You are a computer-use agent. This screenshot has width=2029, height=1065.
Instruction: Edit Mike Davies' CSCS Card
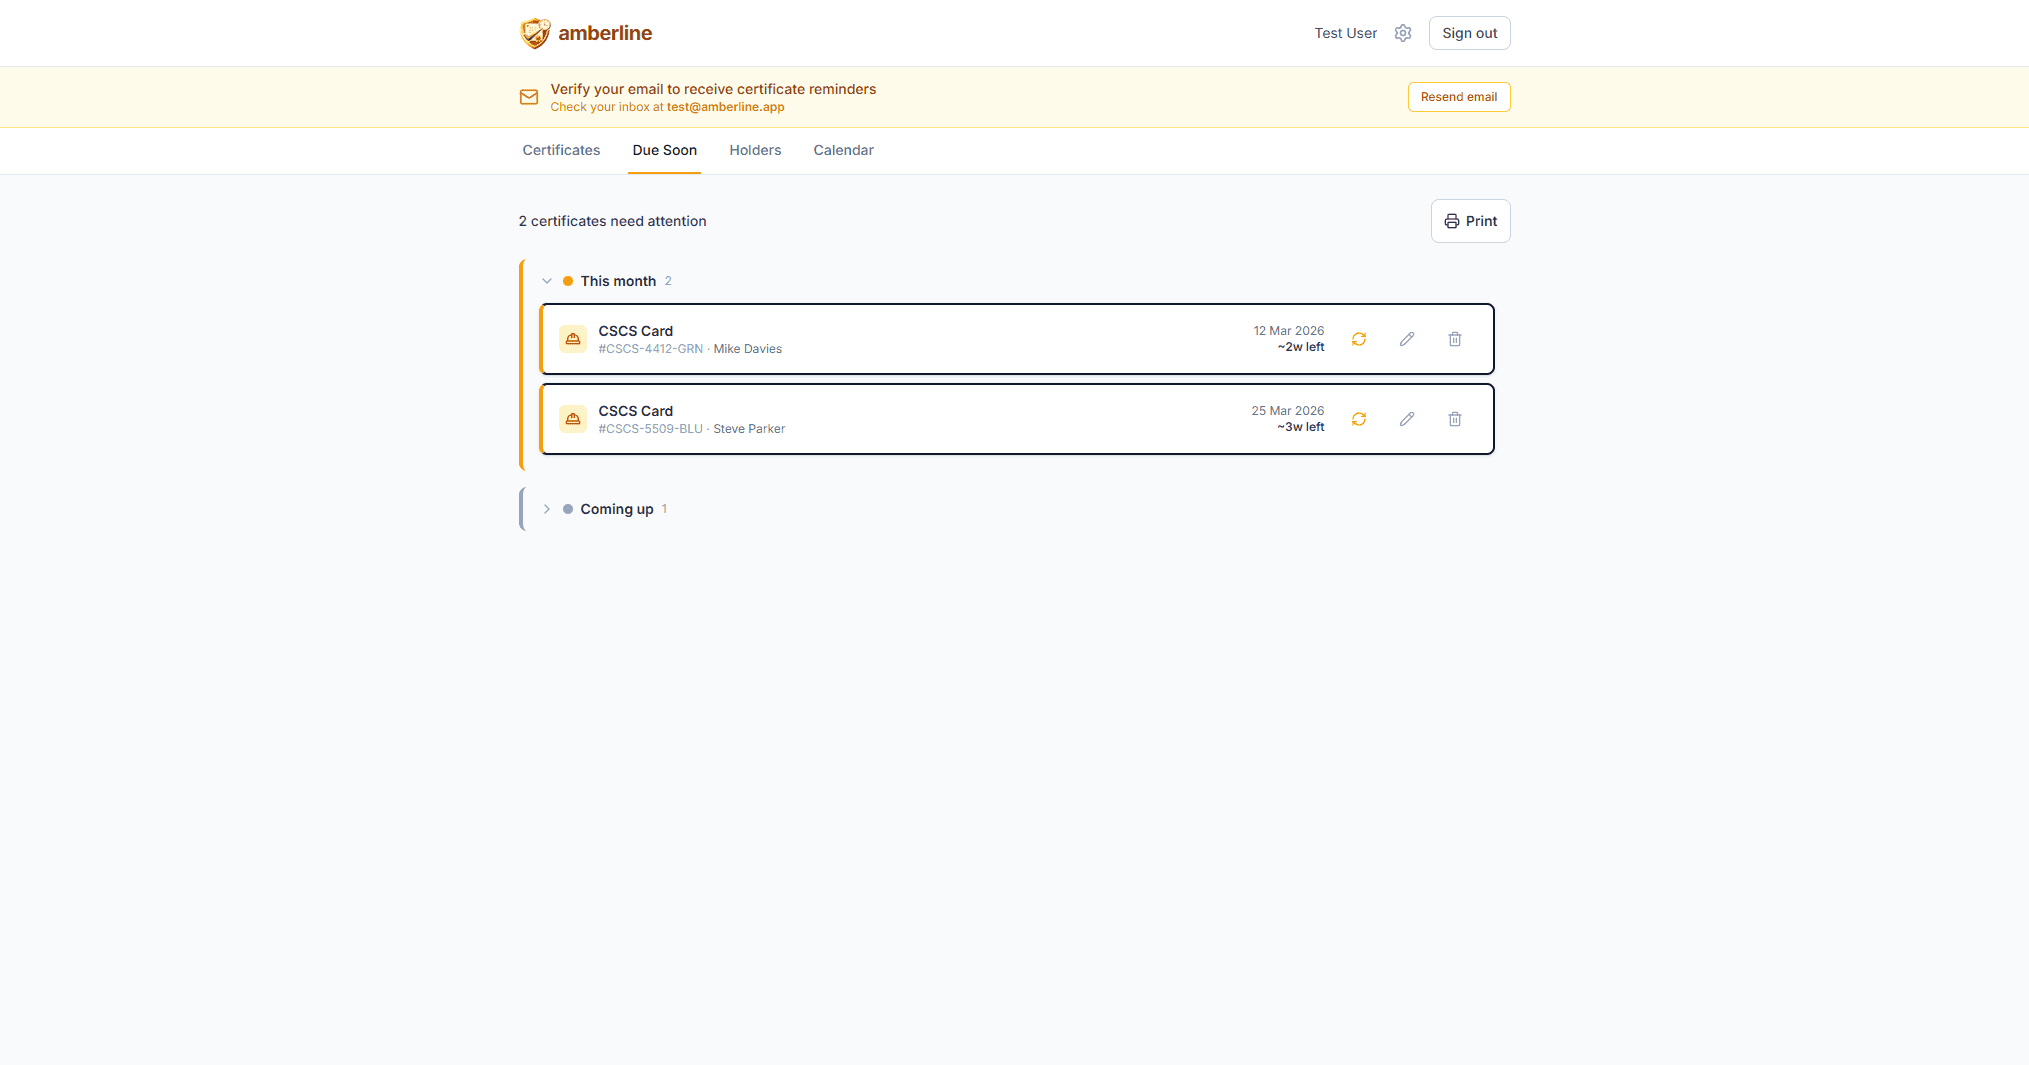coord(1407,339)
